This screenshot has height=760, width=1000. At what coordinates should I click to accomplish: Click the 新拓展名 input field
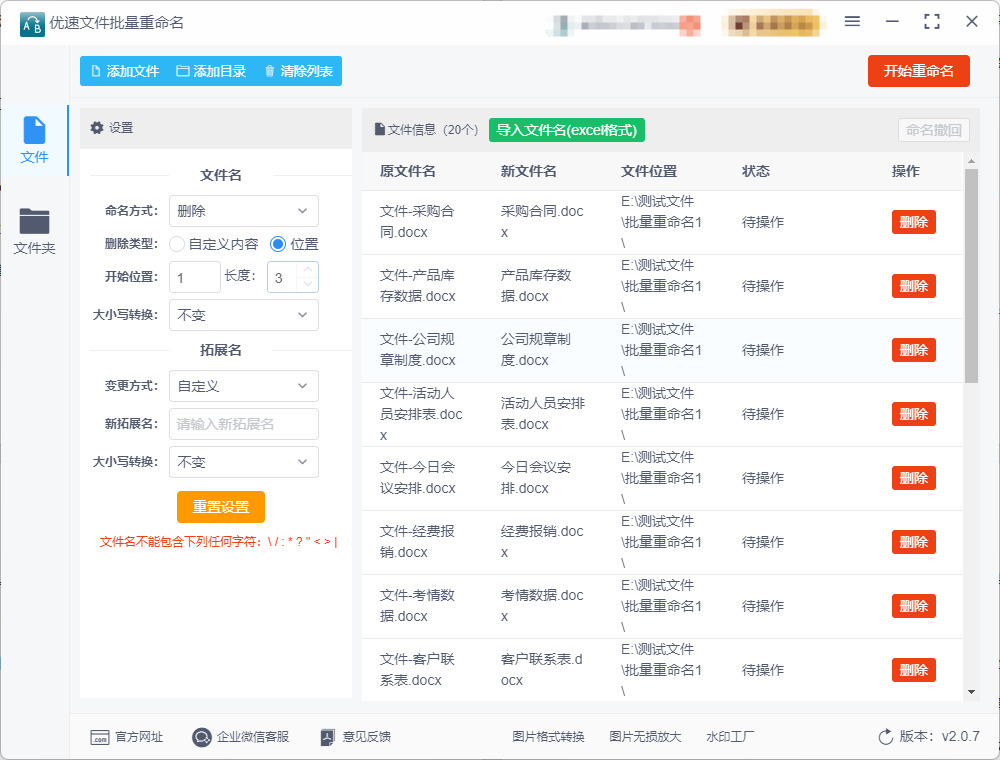coord(244,424)
